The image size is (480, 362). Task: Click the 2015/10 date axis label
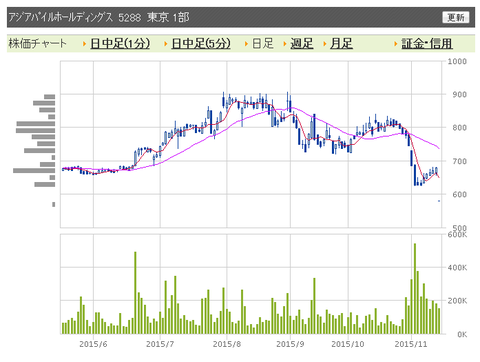point(348,344)
